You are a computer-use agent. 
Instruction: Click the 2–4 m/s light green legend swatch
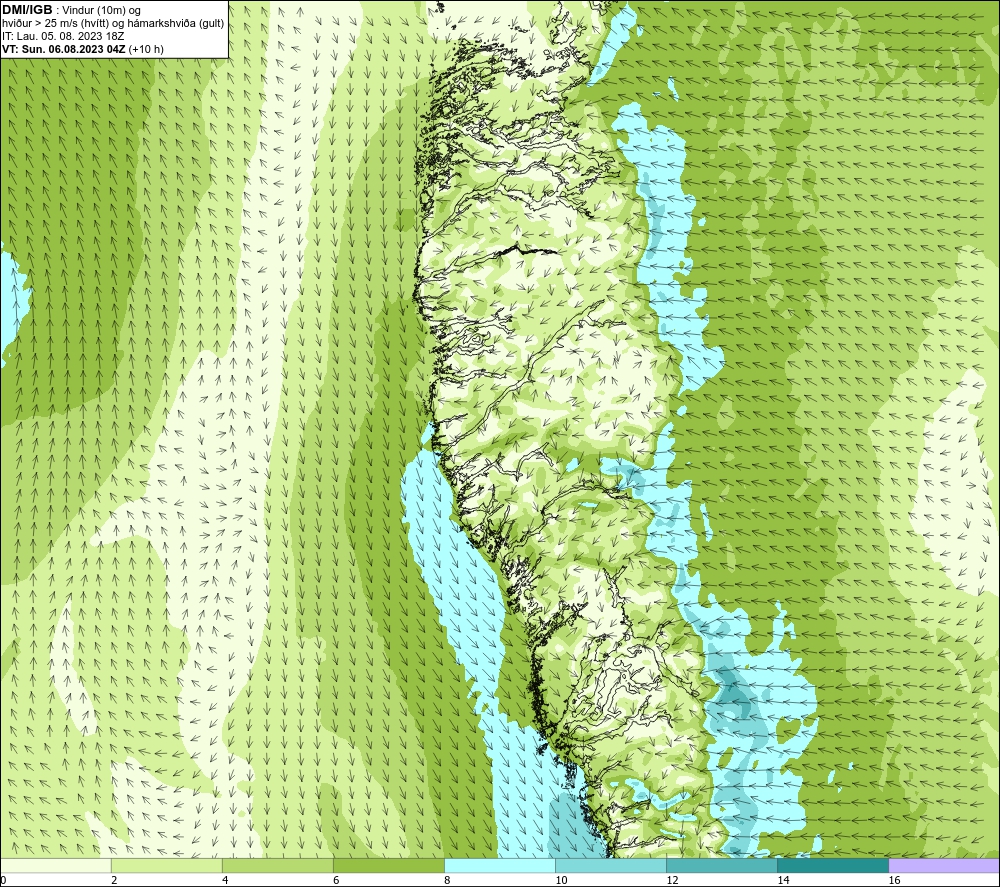166,865
